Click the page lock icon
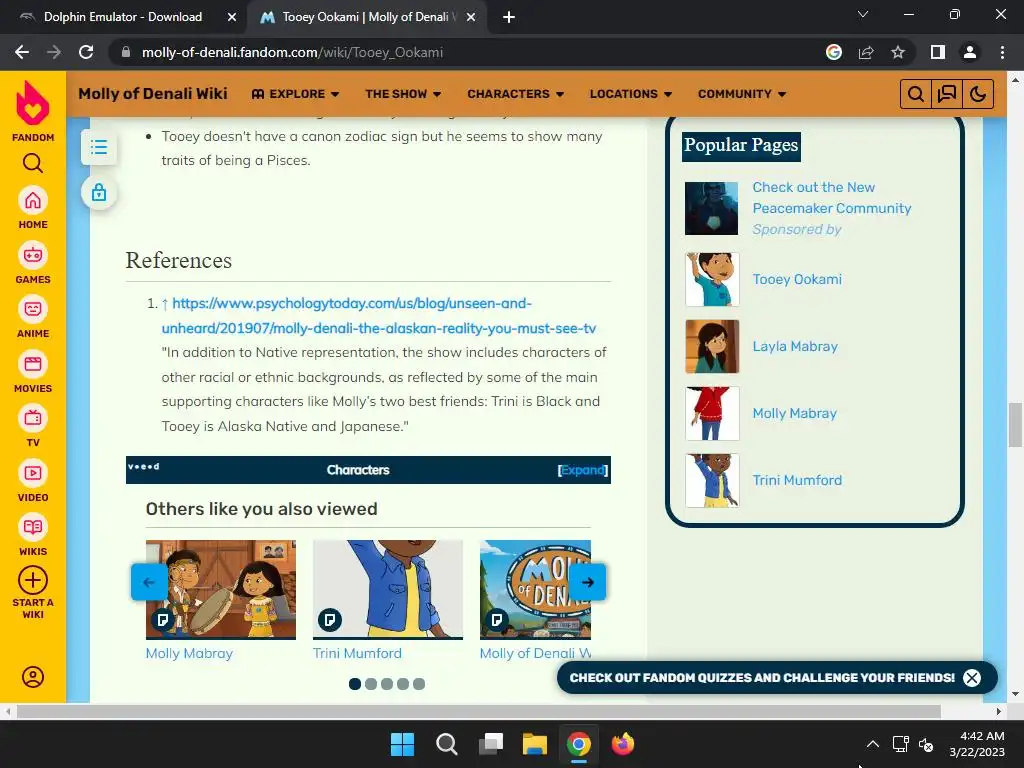This screenshot has height=768, width=1024. pyautogui.click(x=99, y=193)
